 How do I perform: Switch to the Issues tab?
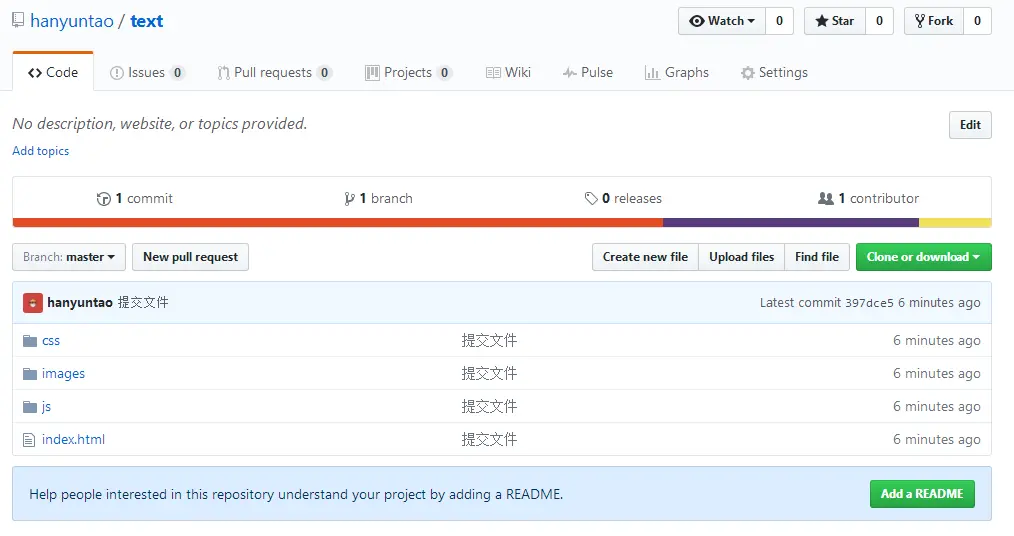coord(147,72)
